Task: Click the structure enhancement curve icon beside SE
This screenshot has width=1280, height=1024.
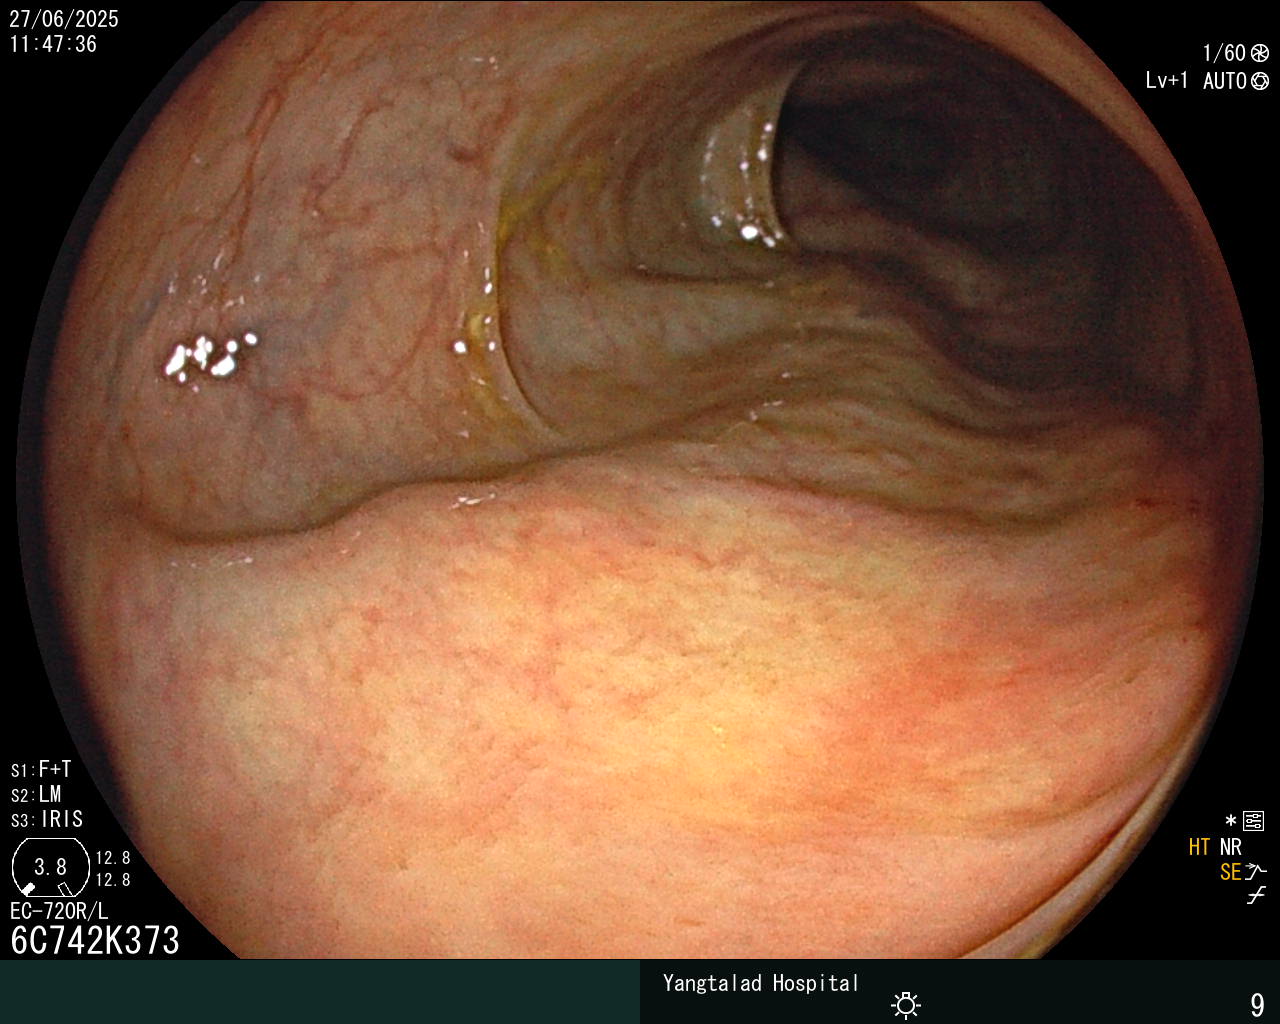Action: 1256,872
